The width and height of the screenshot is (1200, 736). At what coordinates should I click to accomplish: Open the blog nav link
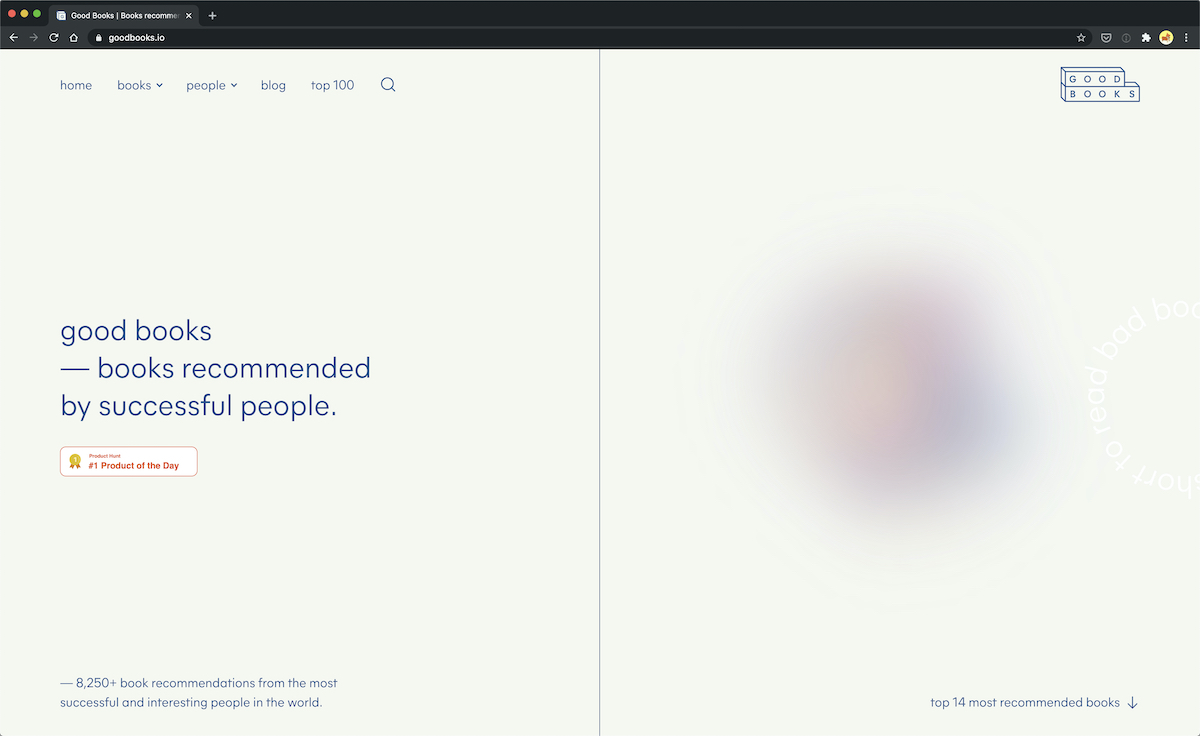[273, 85]
